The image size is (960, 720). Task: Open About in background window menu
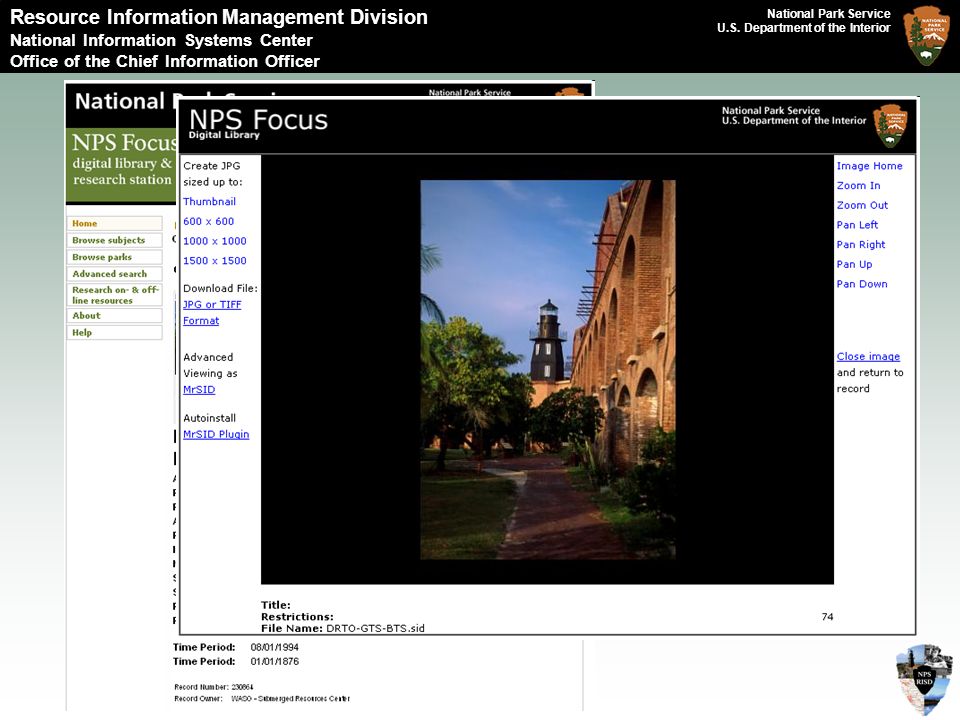pos(114,315)
